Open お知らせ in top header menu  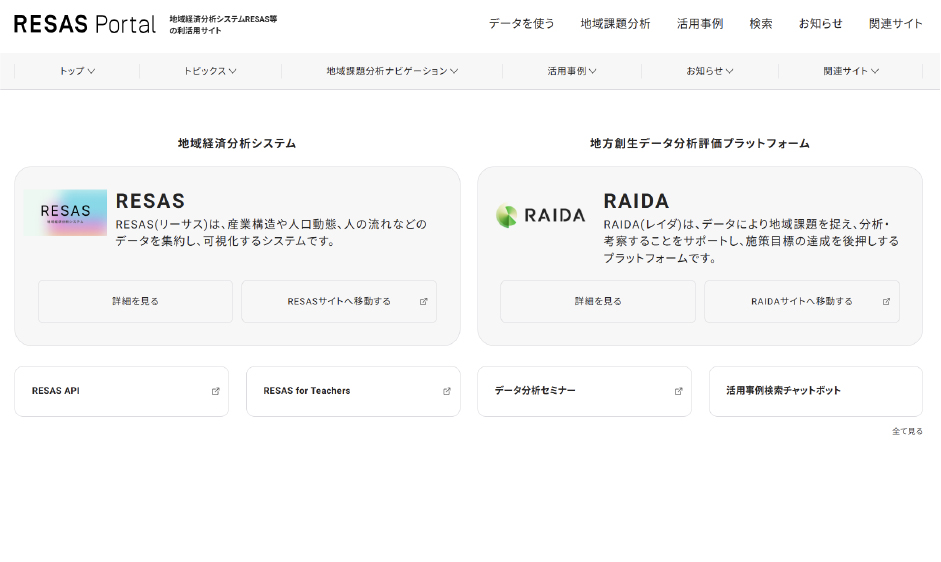[820, 24]
